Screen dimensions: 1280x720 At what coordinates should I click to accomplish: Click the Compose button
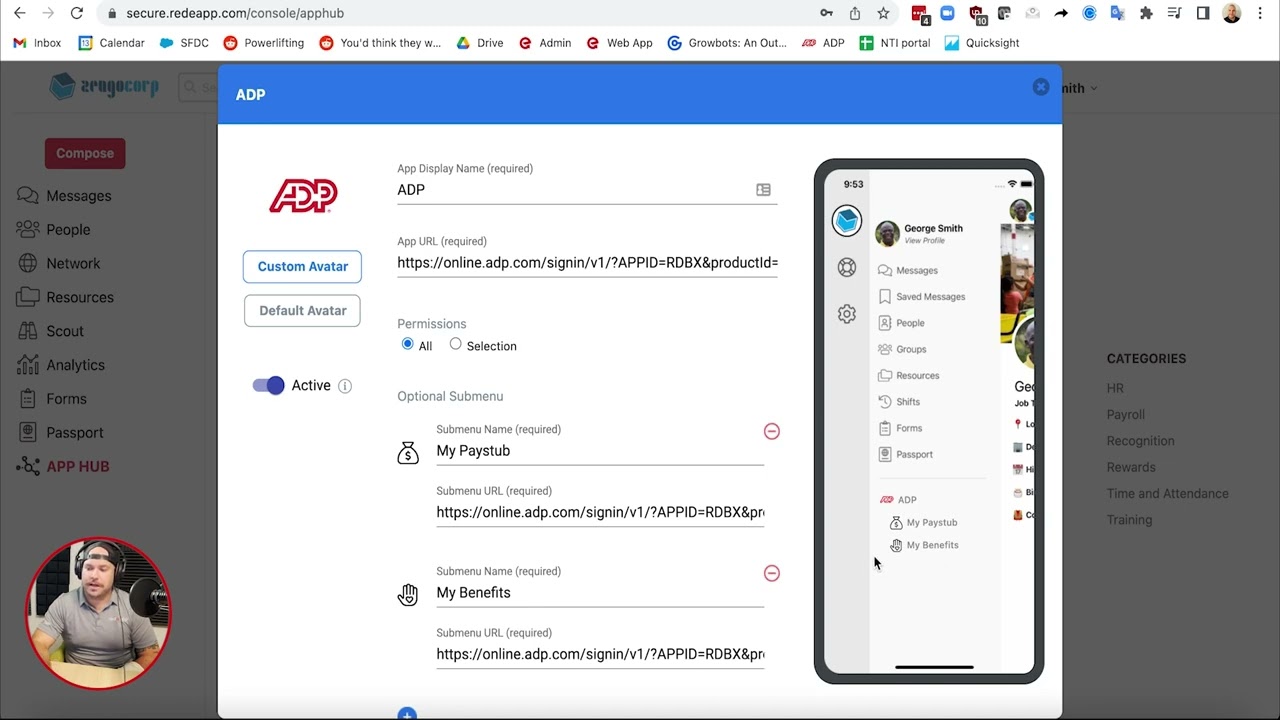(x=85, y=153)
